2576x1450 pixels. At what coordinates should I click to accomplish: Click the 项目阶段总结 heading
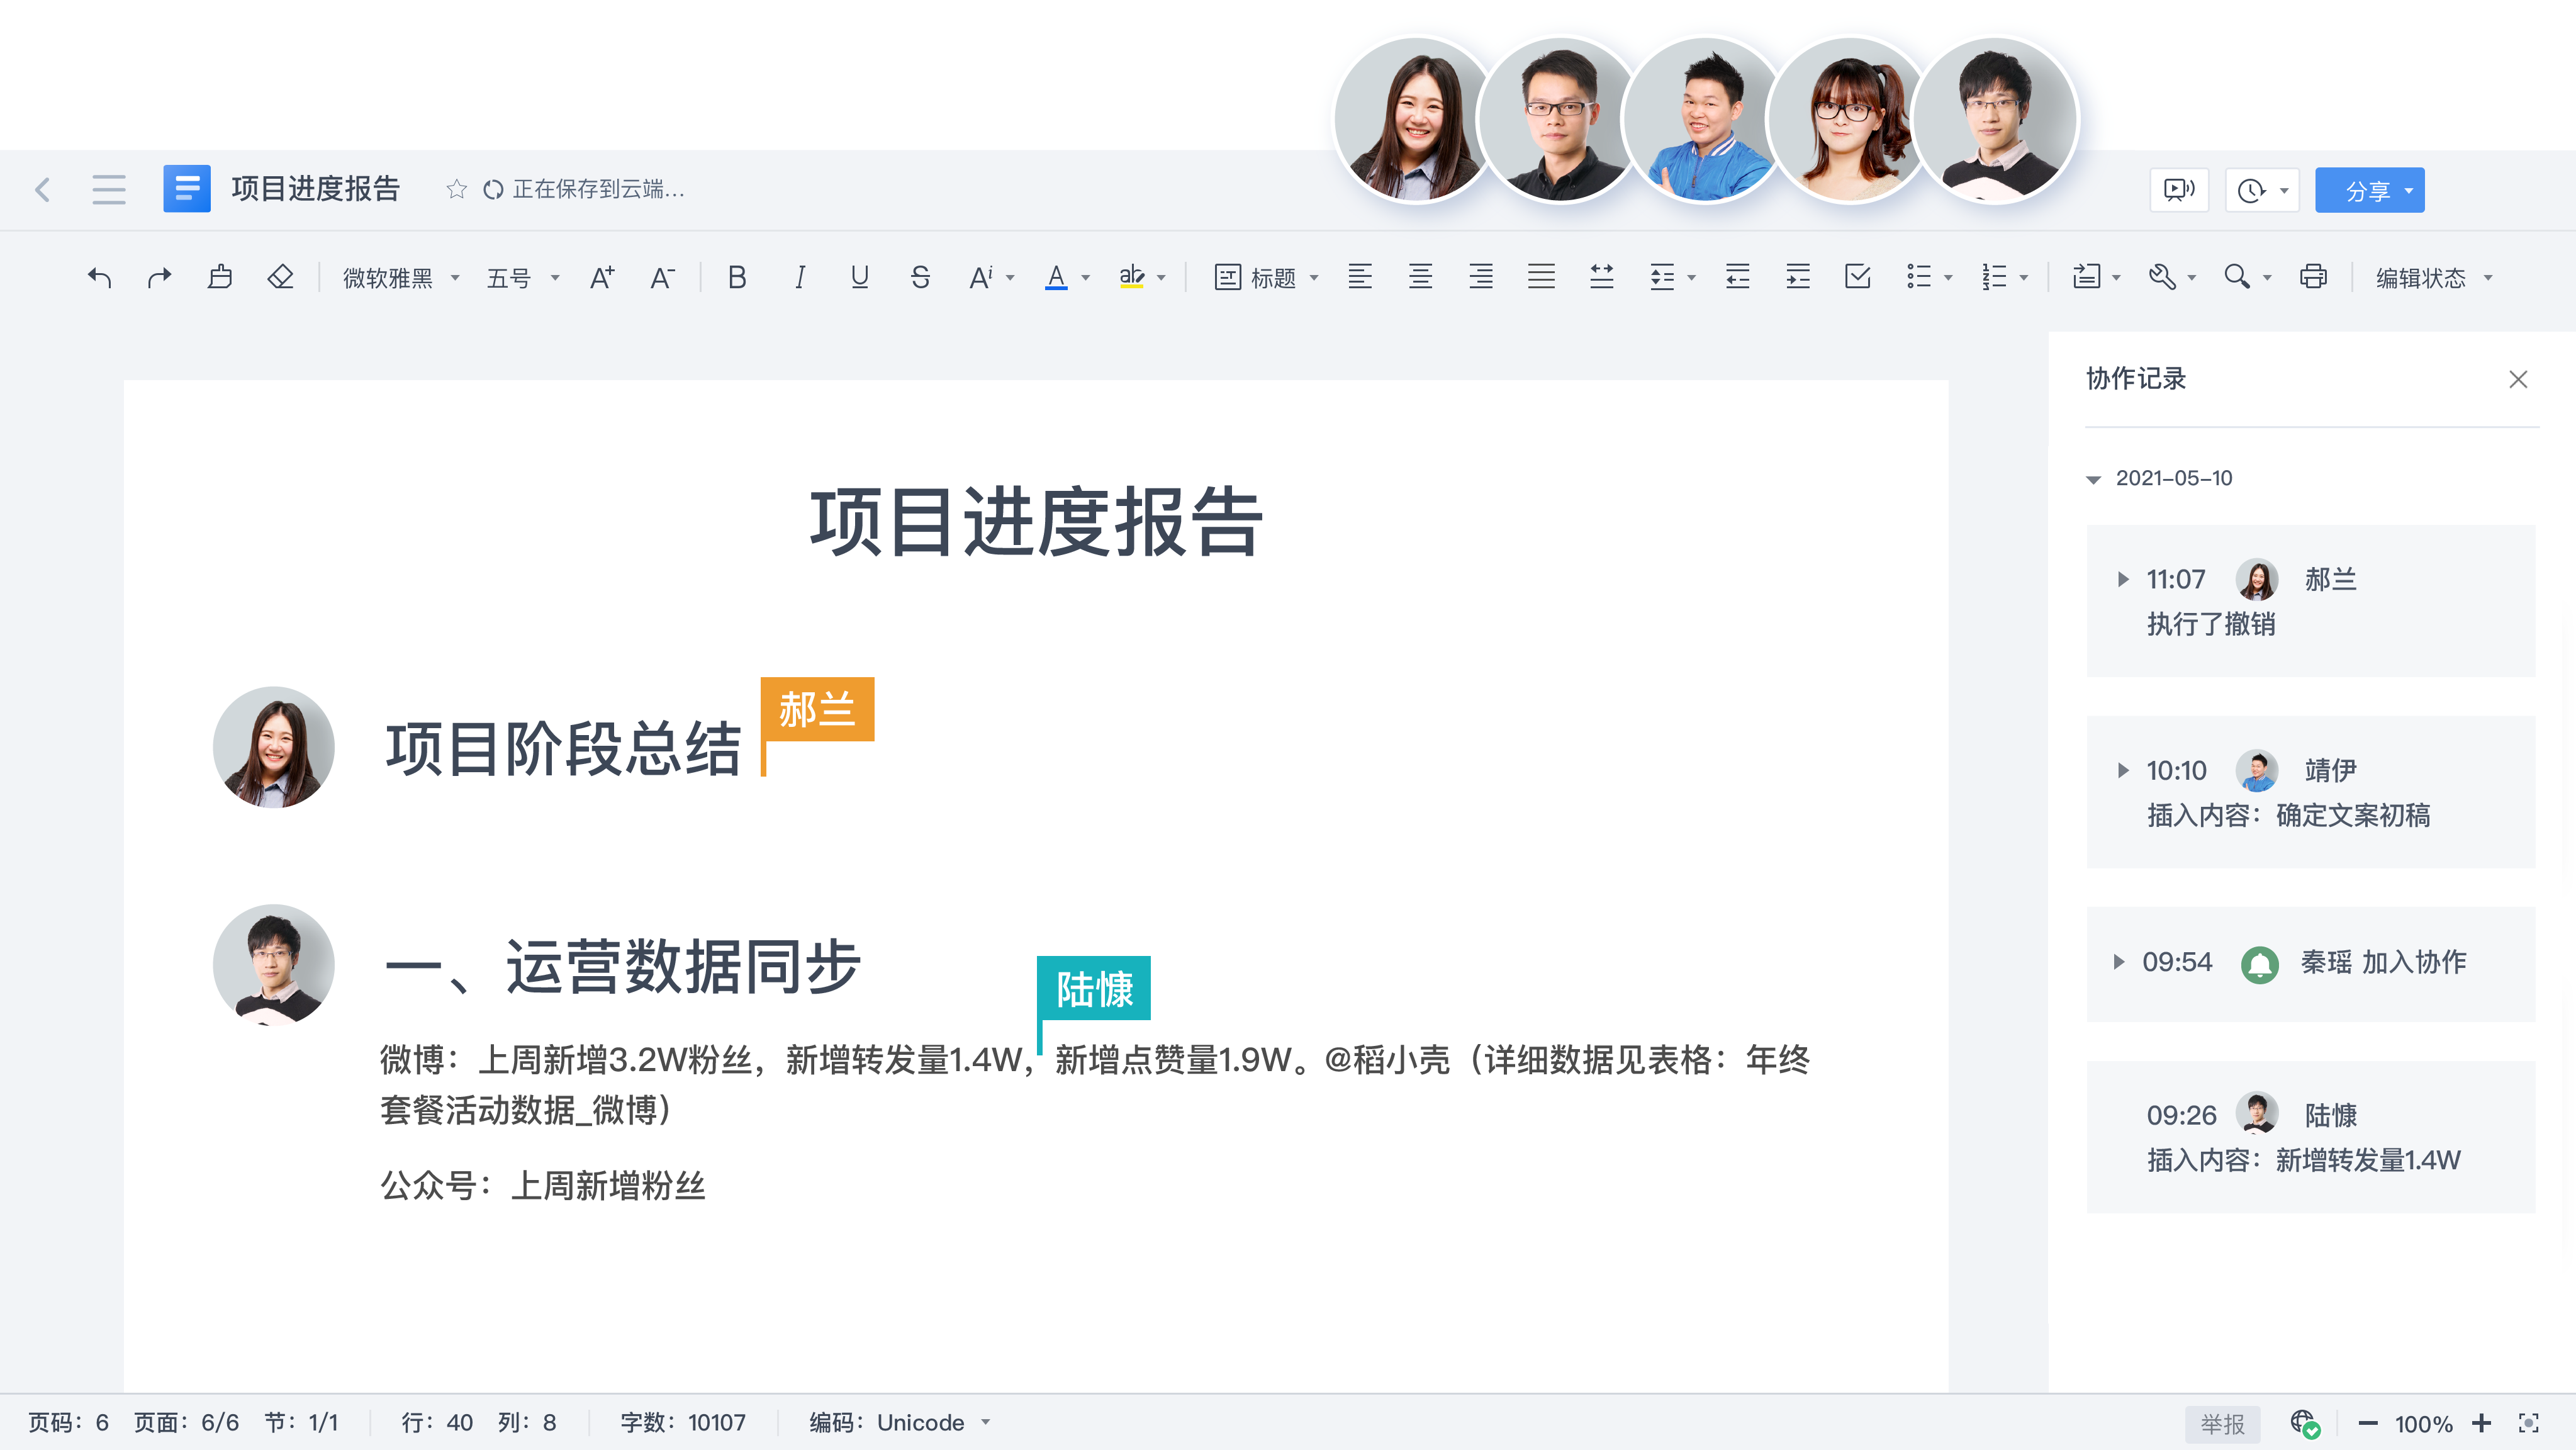point(564,748)
